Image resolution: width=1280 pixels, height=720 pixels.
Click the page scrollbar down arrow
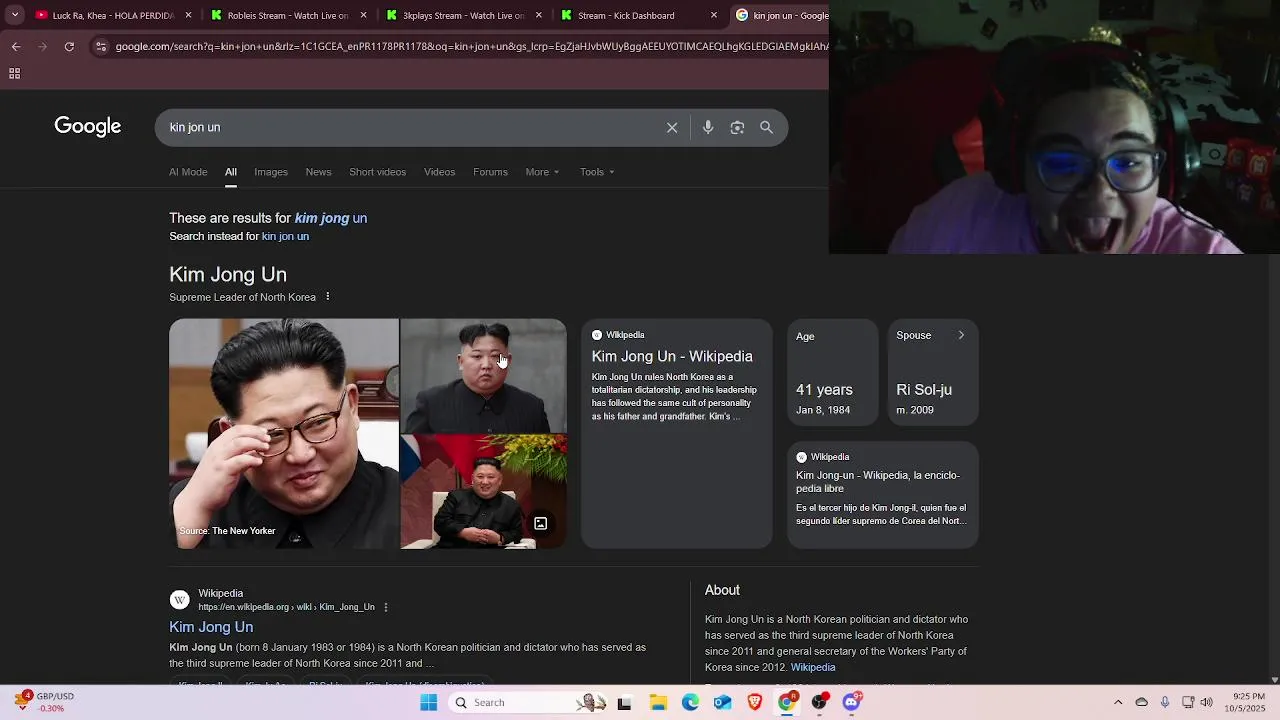click(1274, 680)
